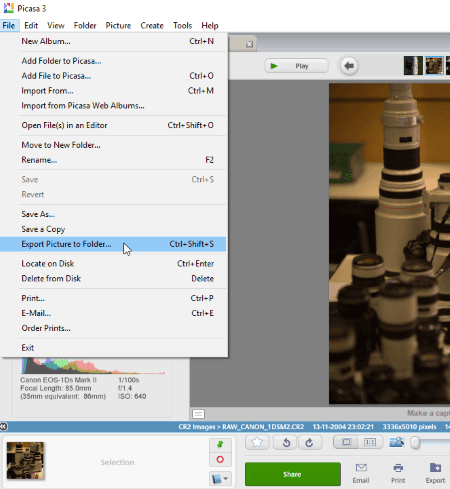Open the Picture menu
This screenshot has width=450, height=489.
[118, 25]
